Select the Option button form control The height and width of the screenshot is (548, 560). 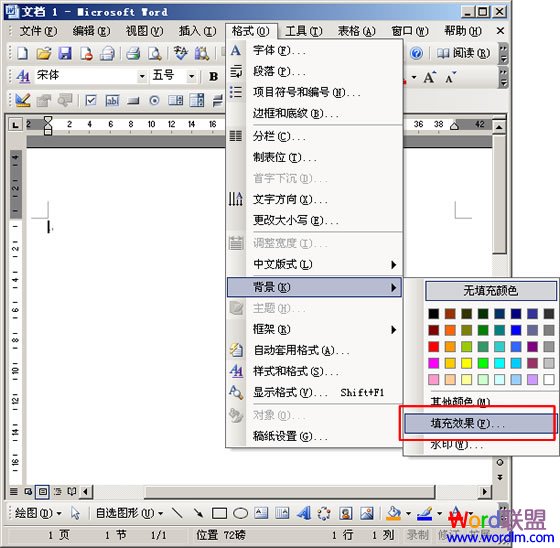point(154,101)
